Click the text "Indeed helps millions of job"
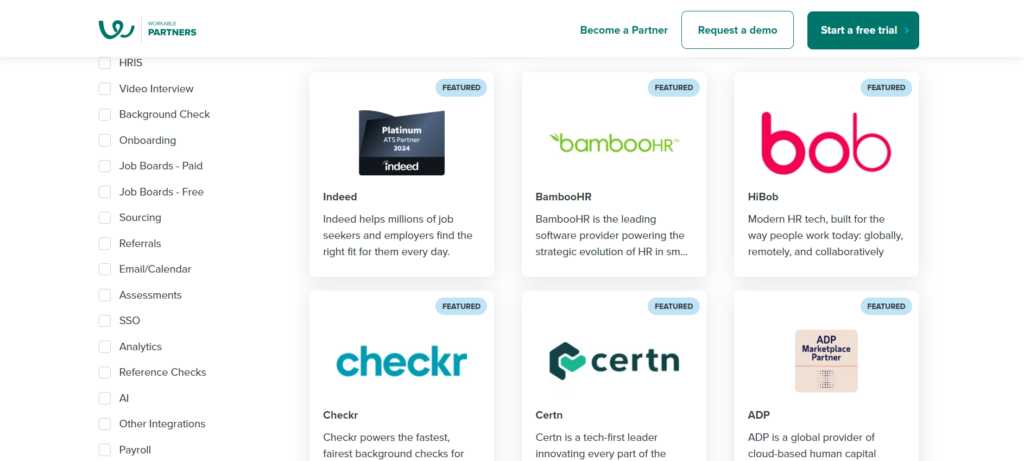This screenshot has height=461, width=1024. (x=389, y=219)
